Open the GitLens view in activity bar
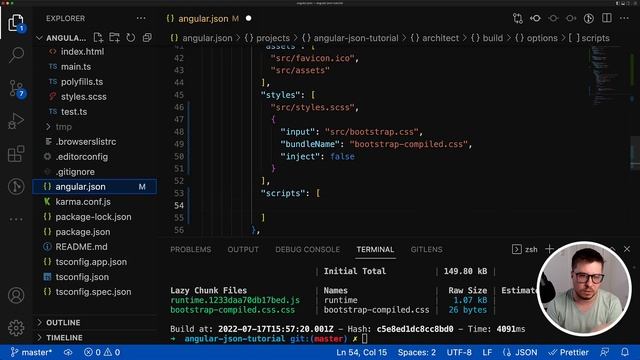640x360 pixels. 16,187
